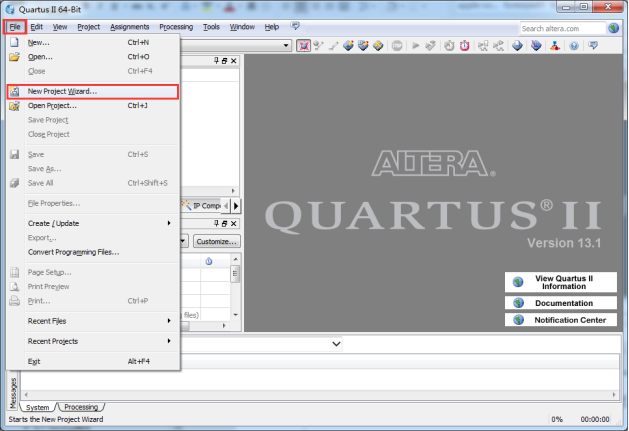
Task: Open the File menu
Action: (x=15, y=27)
